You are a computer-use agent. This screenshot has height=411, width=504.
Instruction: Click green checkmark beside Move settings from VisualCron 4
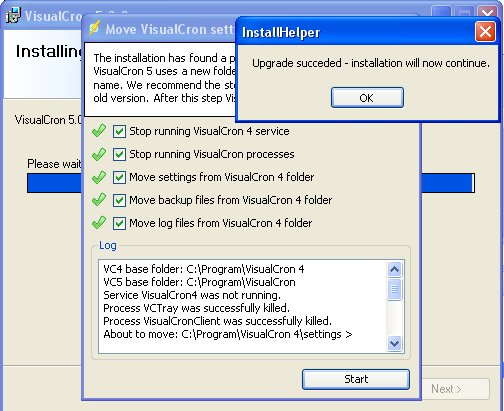(99, 177)
